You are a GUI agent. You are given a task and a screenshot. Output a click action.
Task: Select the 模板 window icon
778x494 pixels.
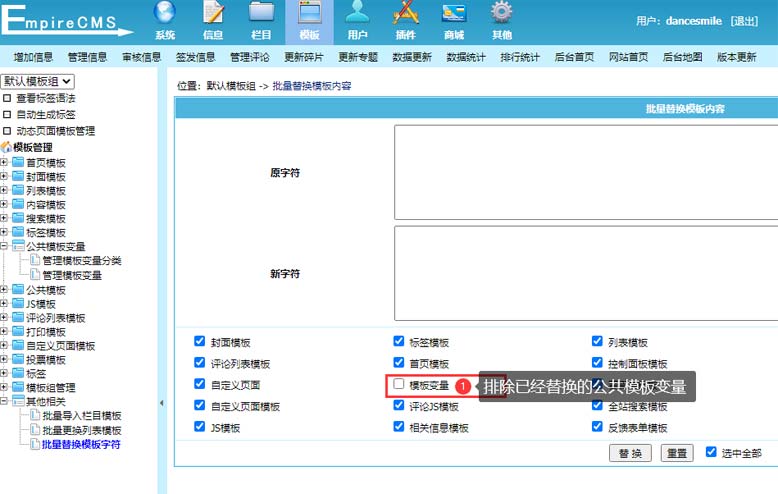310,12
